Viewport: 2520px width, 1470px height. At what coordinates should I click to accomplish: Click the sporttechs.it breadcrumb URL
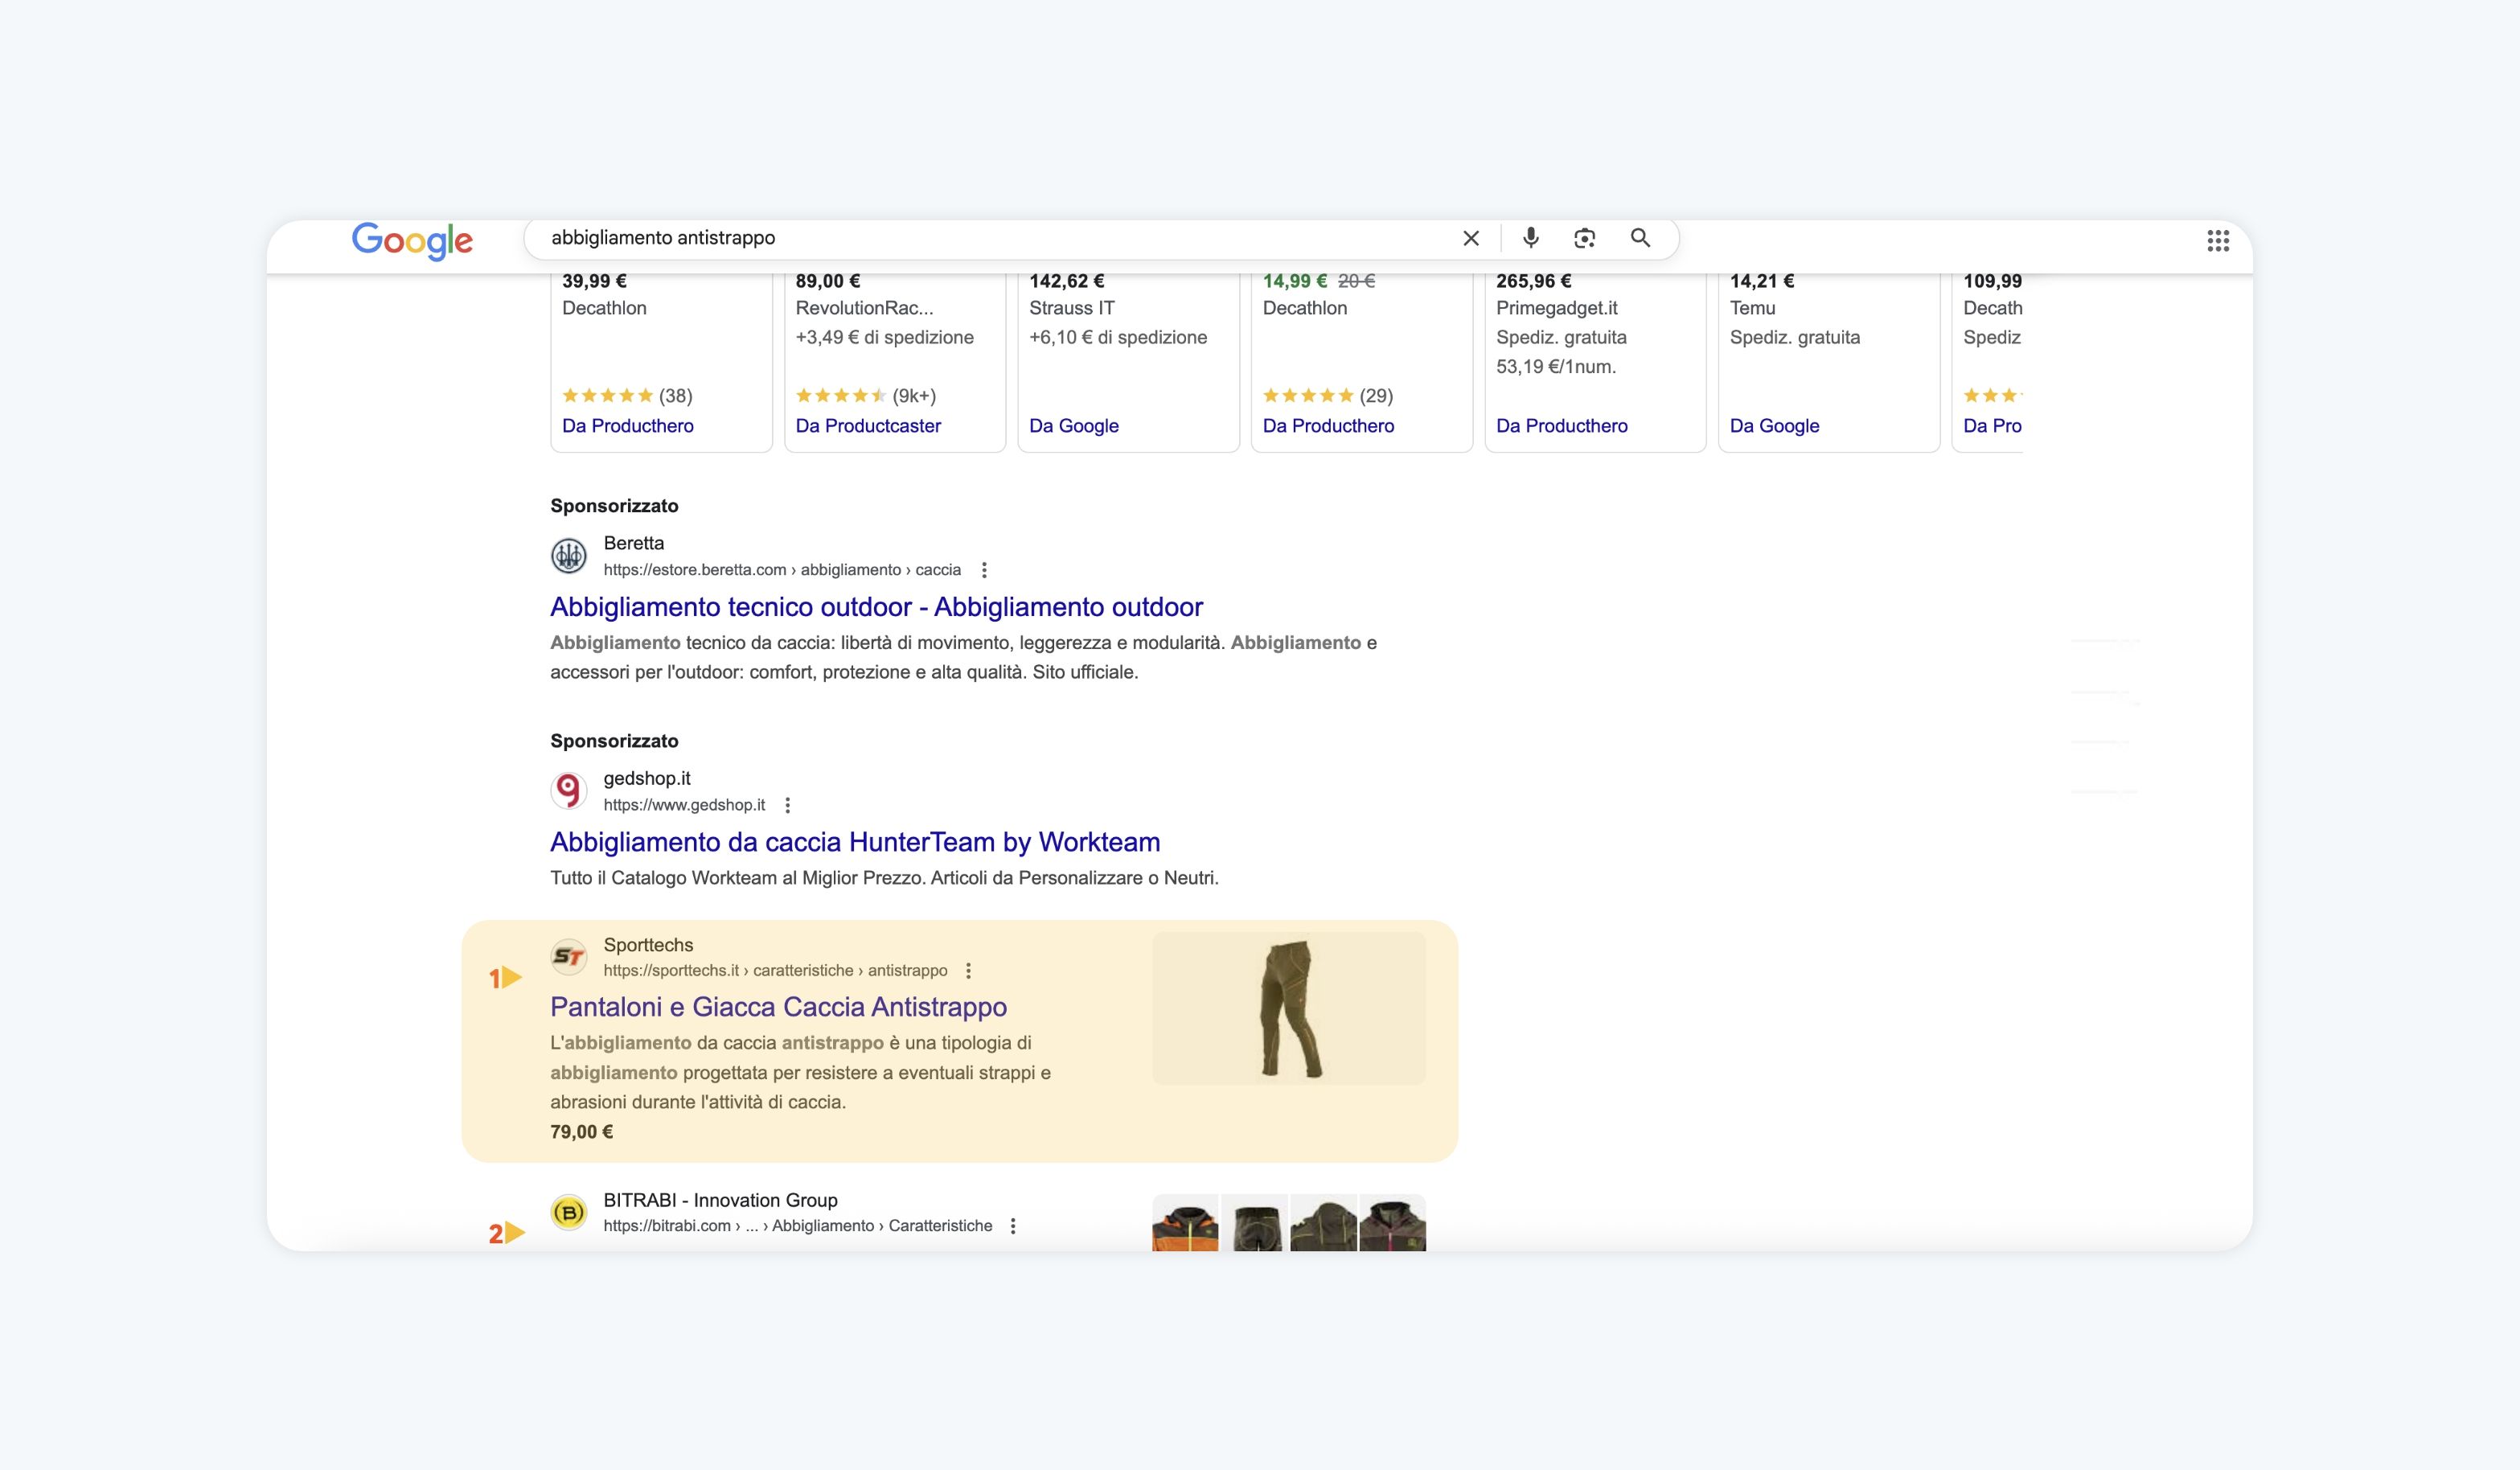point(775,970)
